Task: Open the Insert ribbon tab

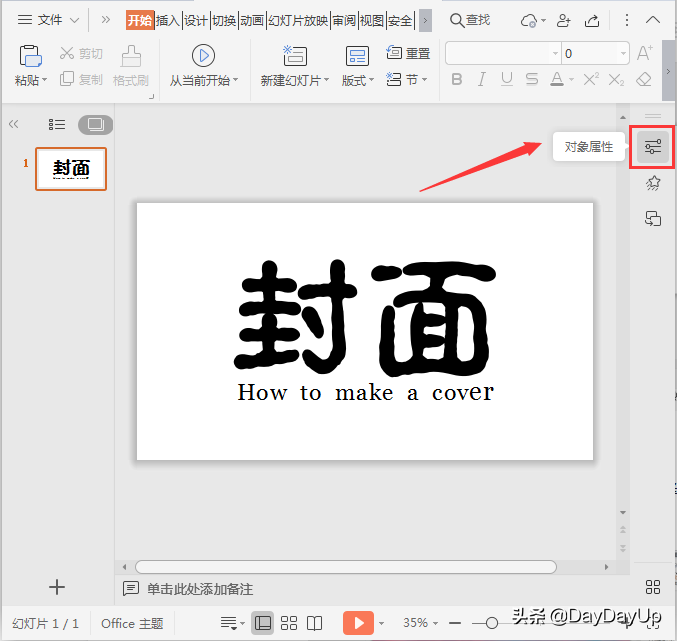Action: pos(168,20)
